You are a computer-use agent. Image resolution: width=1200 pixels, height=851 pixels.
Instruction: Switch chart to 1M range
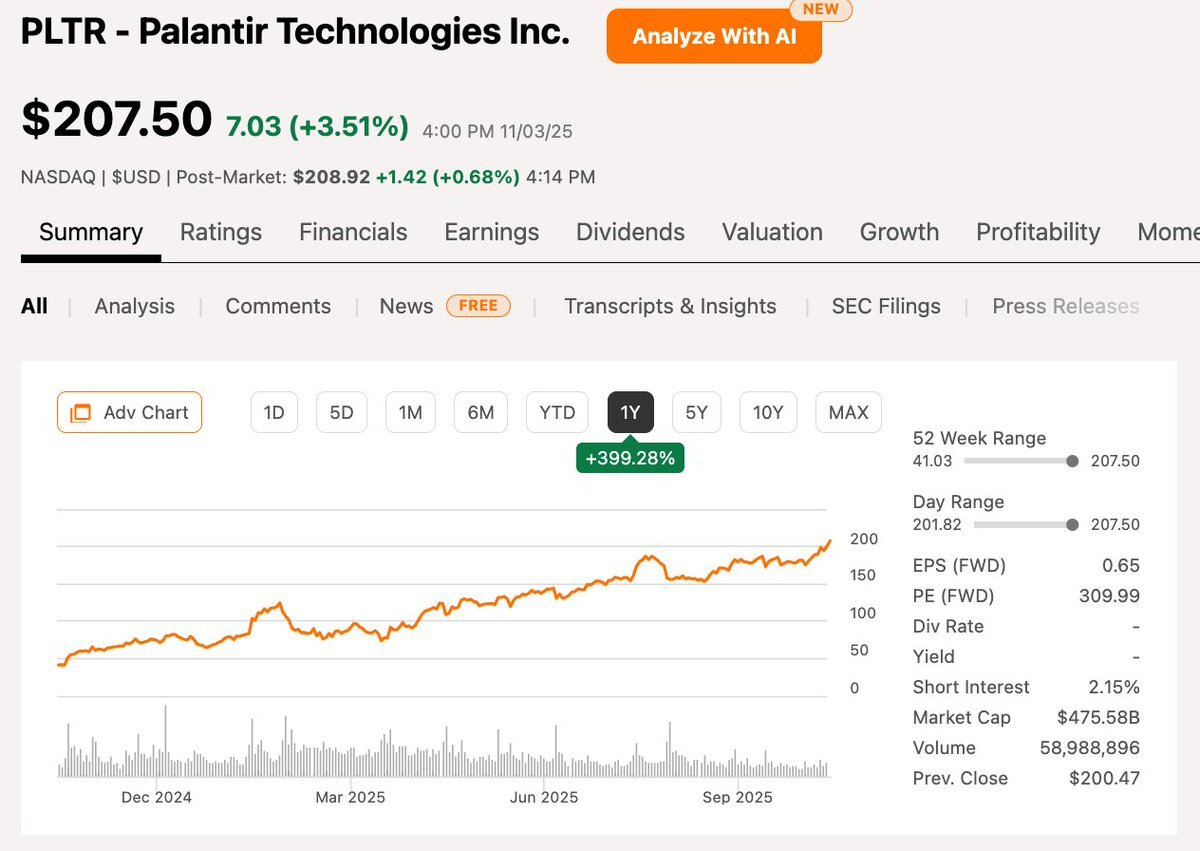(410, 413)
